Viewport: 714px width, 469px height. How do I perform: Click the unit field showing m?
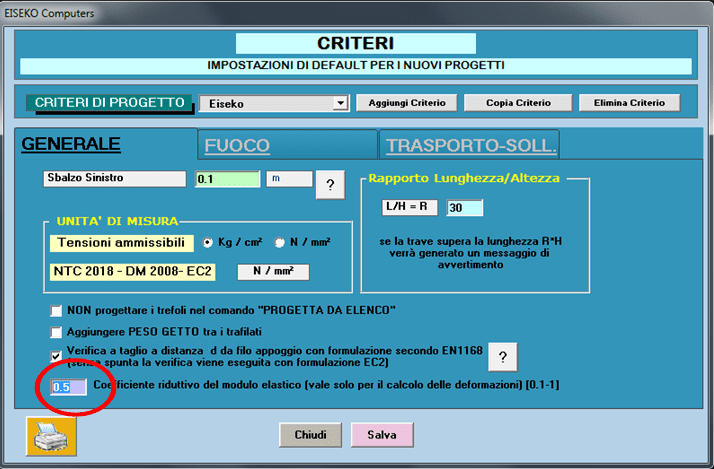(290, 178)
